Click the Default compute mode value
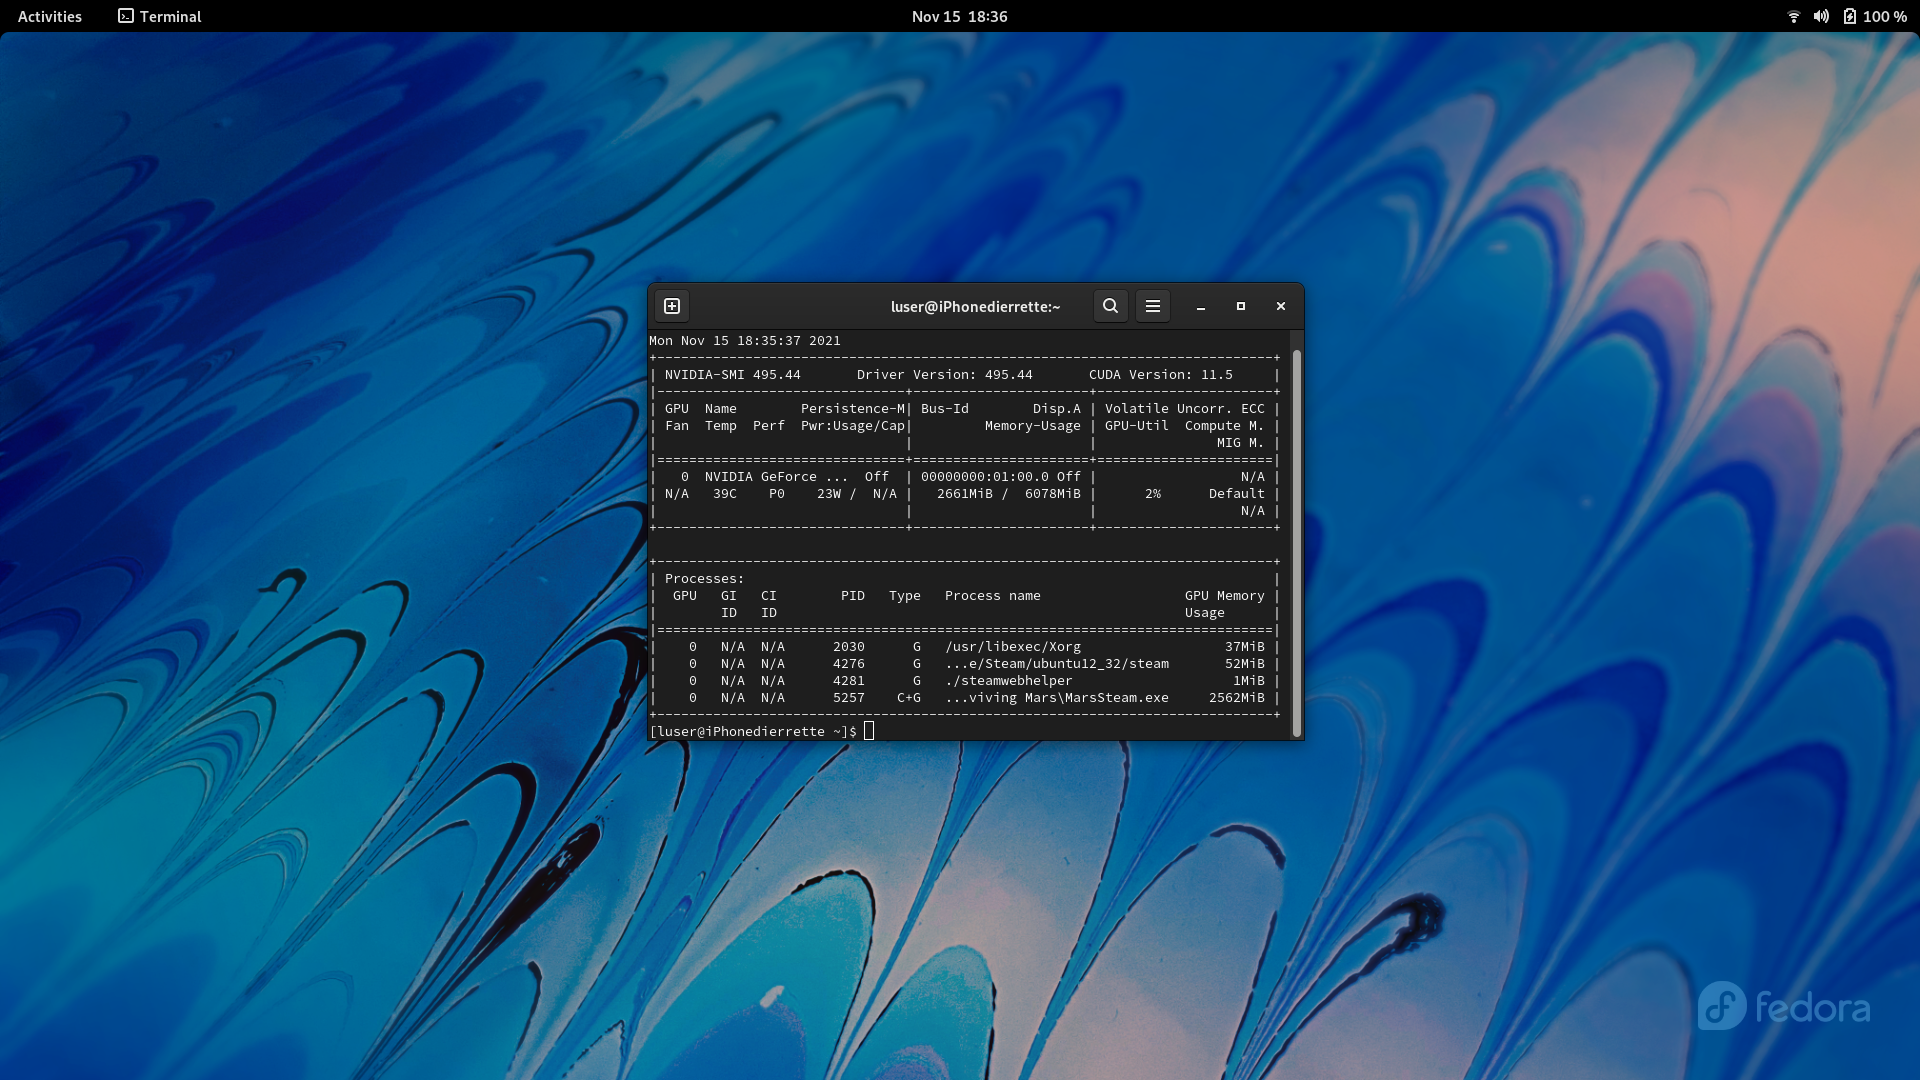Viewport: 1920px width, 1080px height. (x=1237, y=494)
